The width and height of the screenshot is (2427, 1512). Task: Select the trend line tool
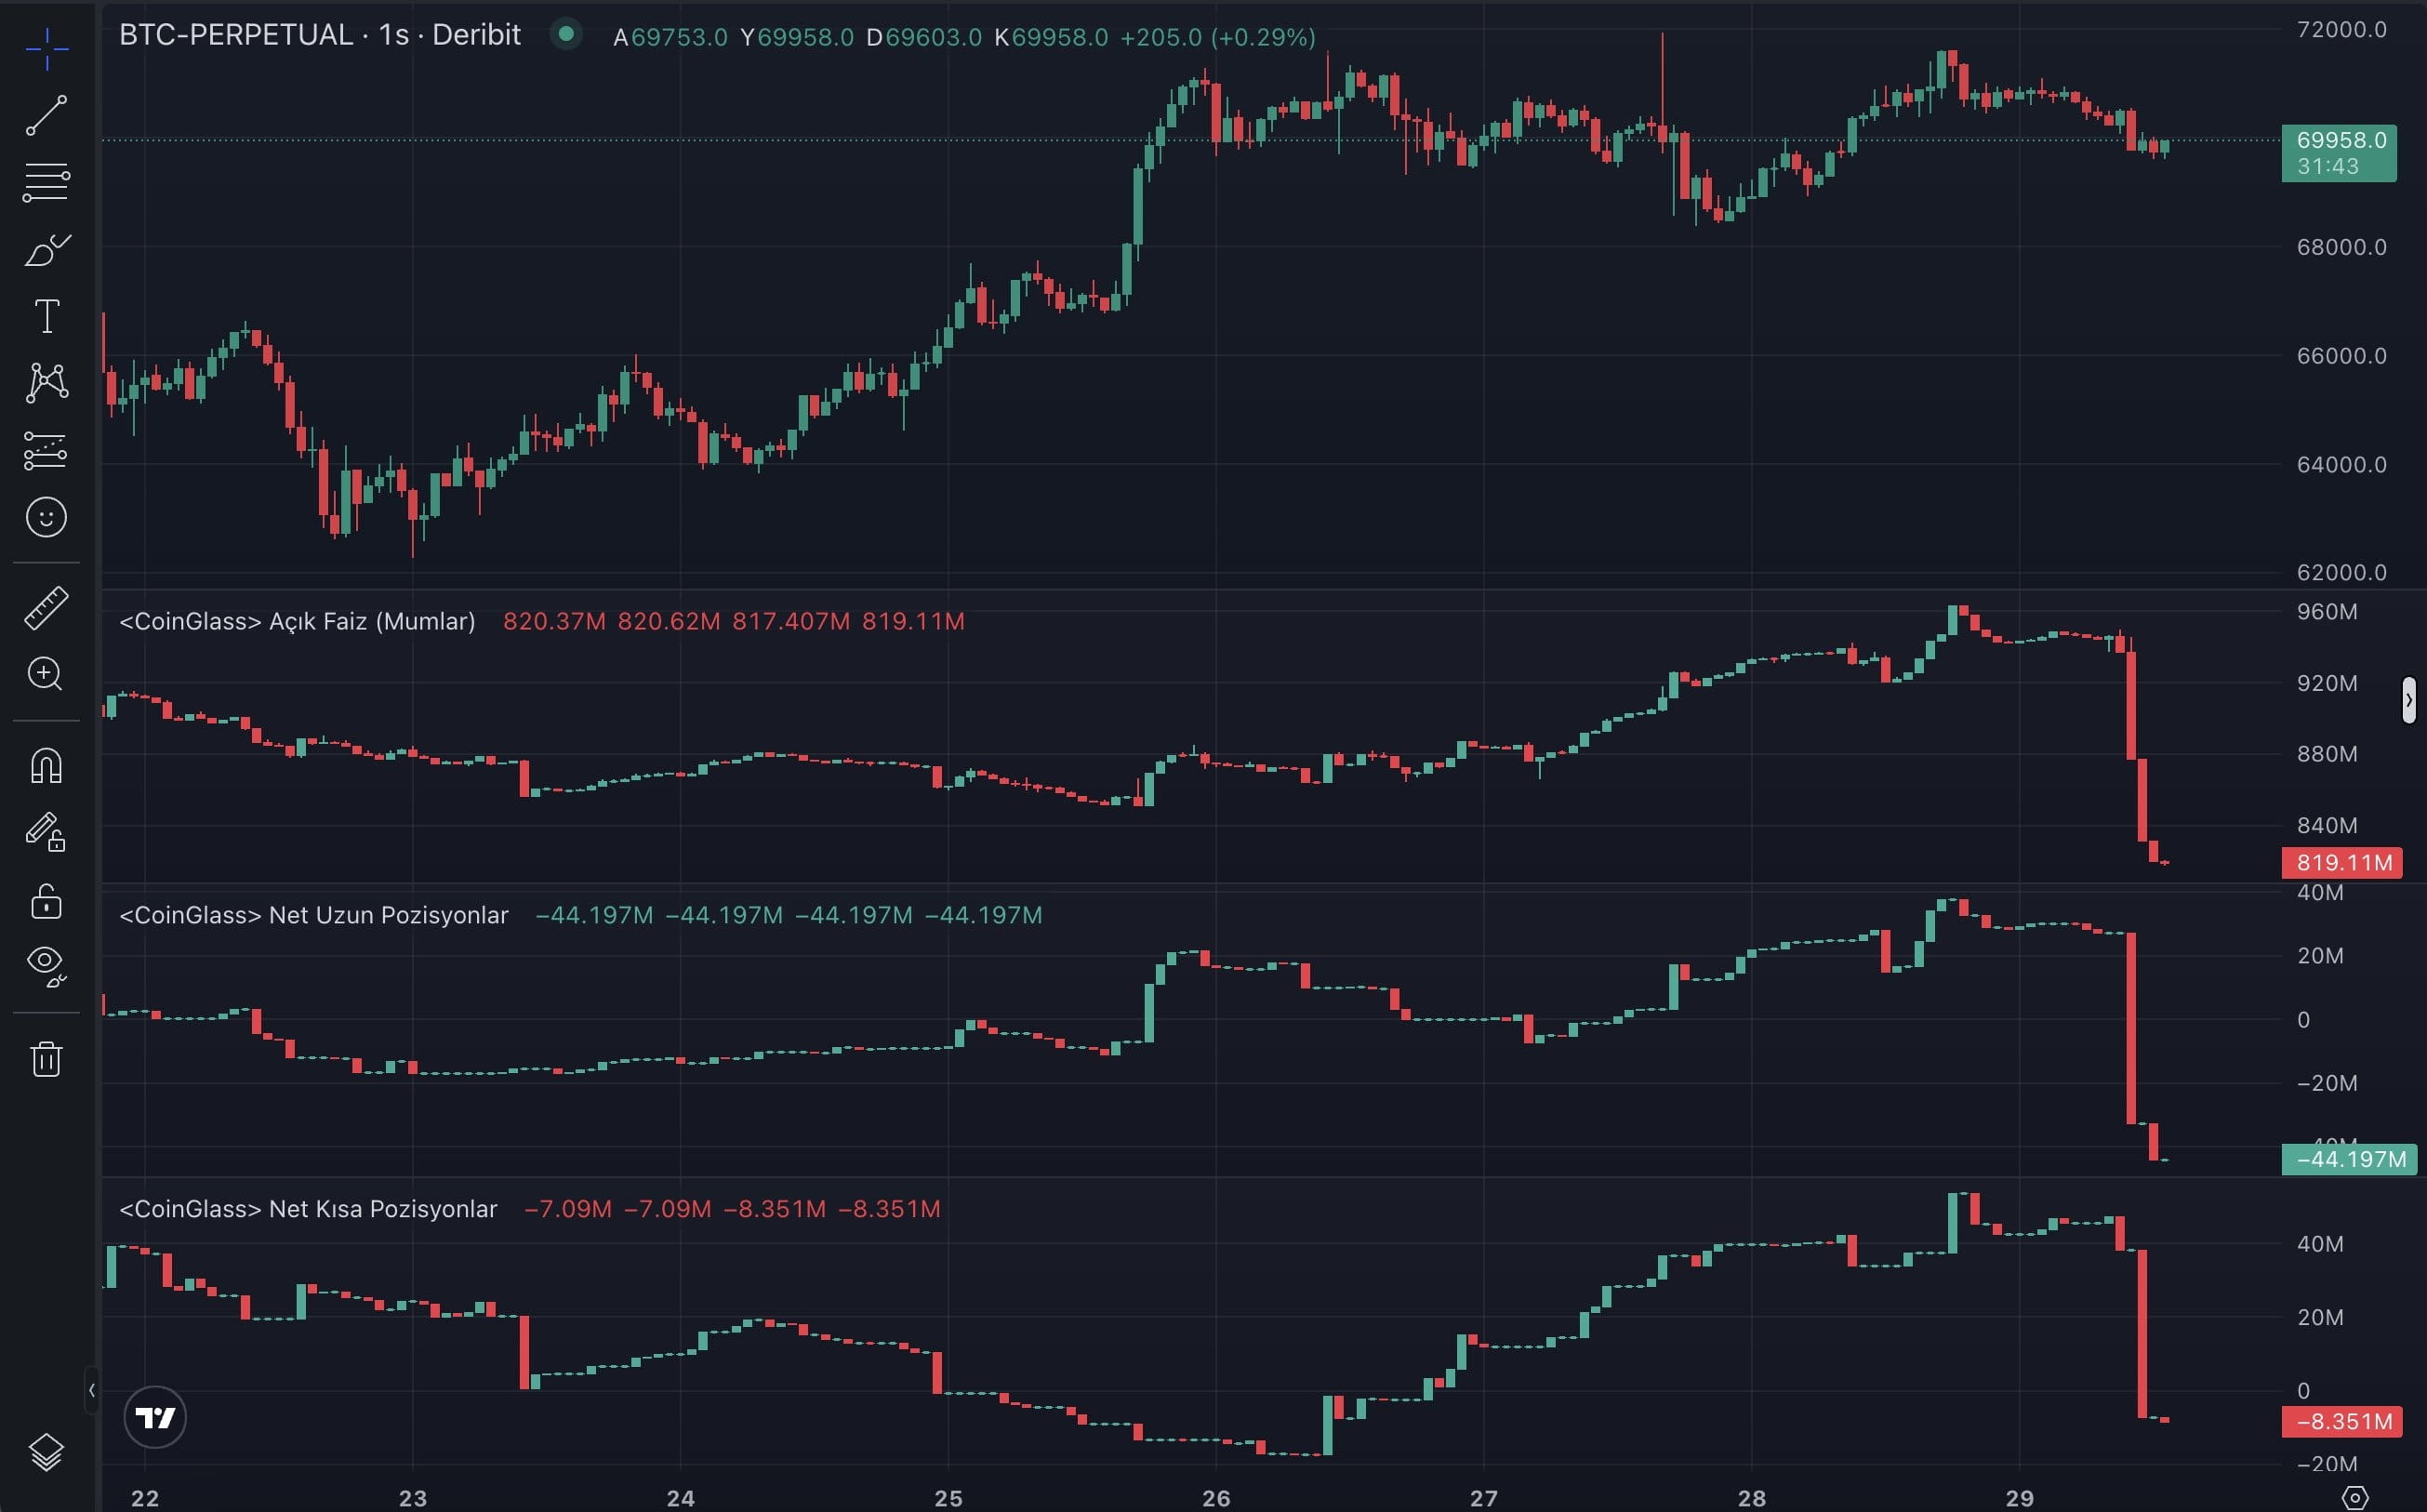tap(47, 117)
